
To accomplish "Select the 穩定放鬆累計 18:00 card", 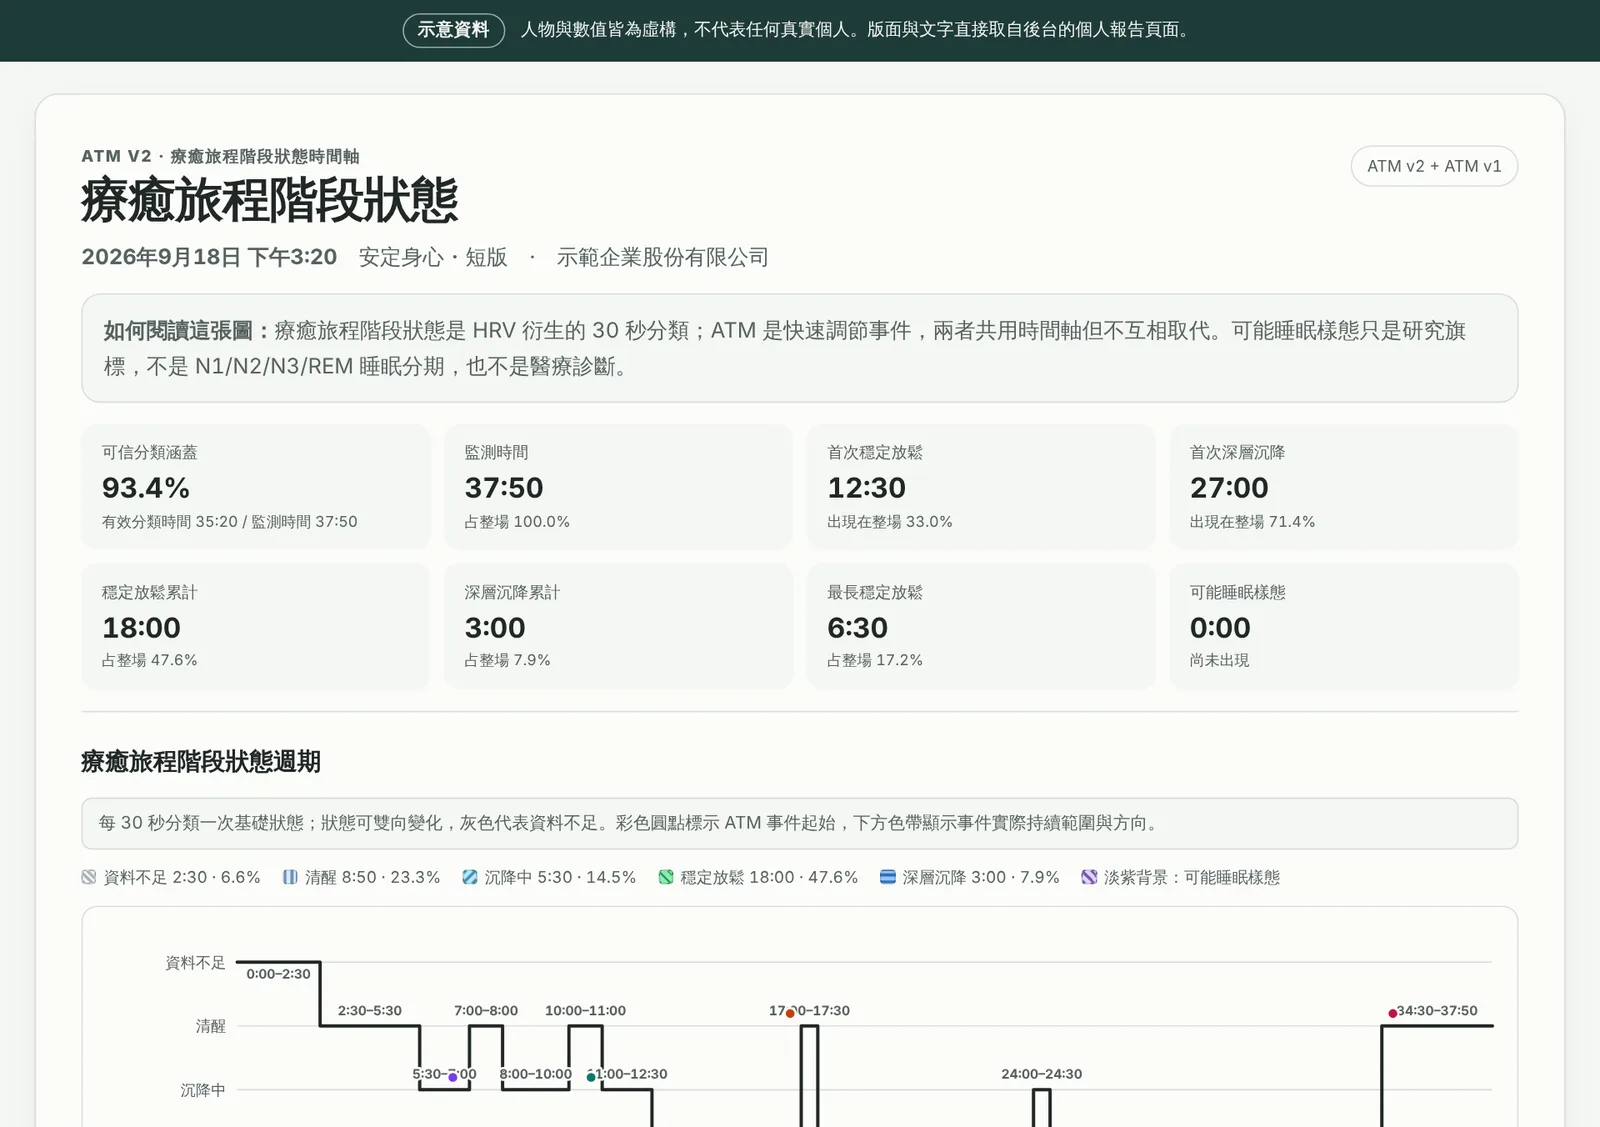I will point(256,626).
